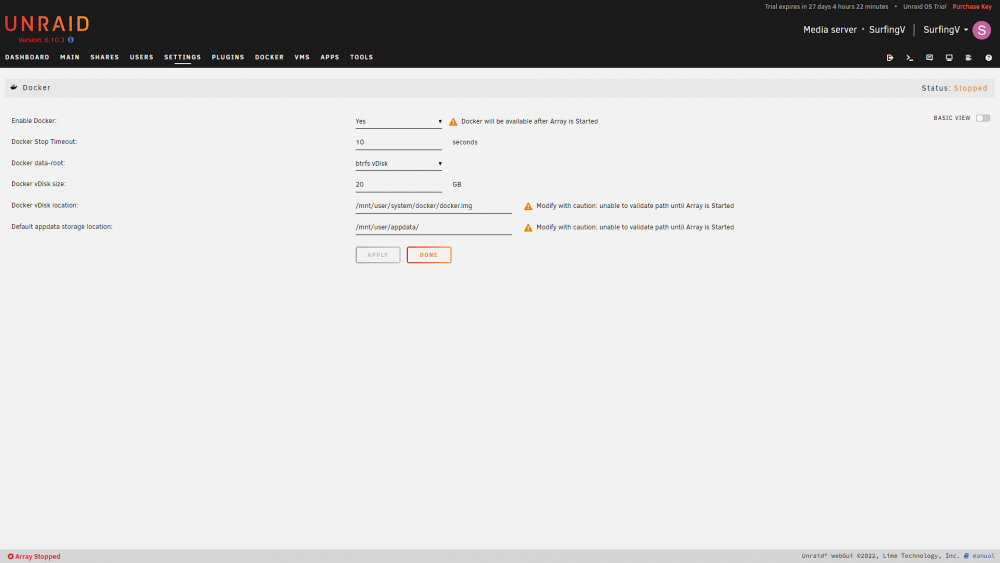This screenshot has width=1000, height=563.
Task: Click the system info monitor icon
Action: click(x=949, y=58)
